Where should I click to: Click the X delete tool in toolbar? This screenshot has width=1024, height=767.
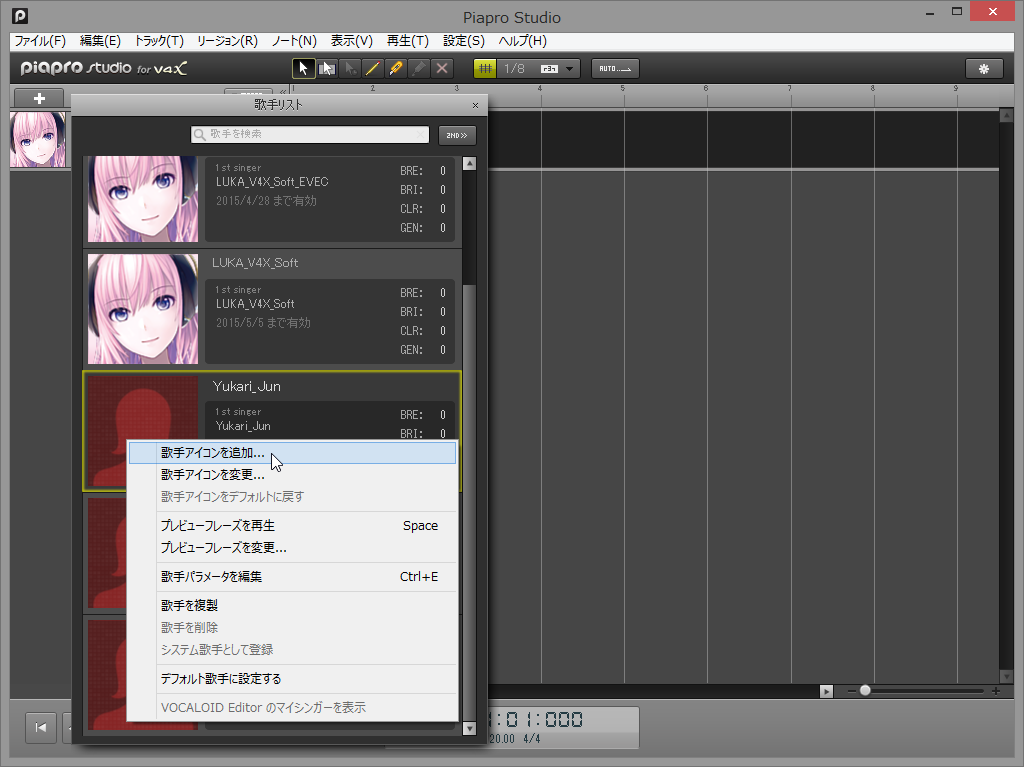coord(442,69)
